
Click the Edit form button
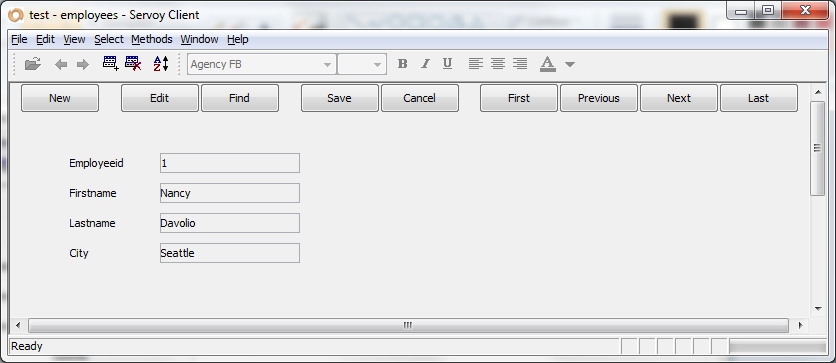point(160,98)
